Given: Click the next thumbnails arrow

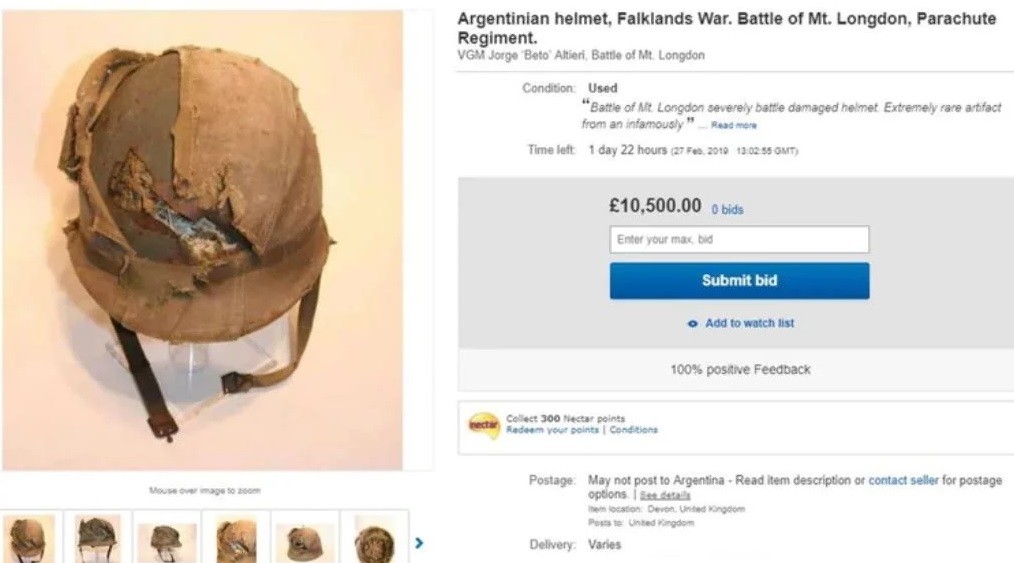Looking at the screenshot, I should (x=419, y=543).
